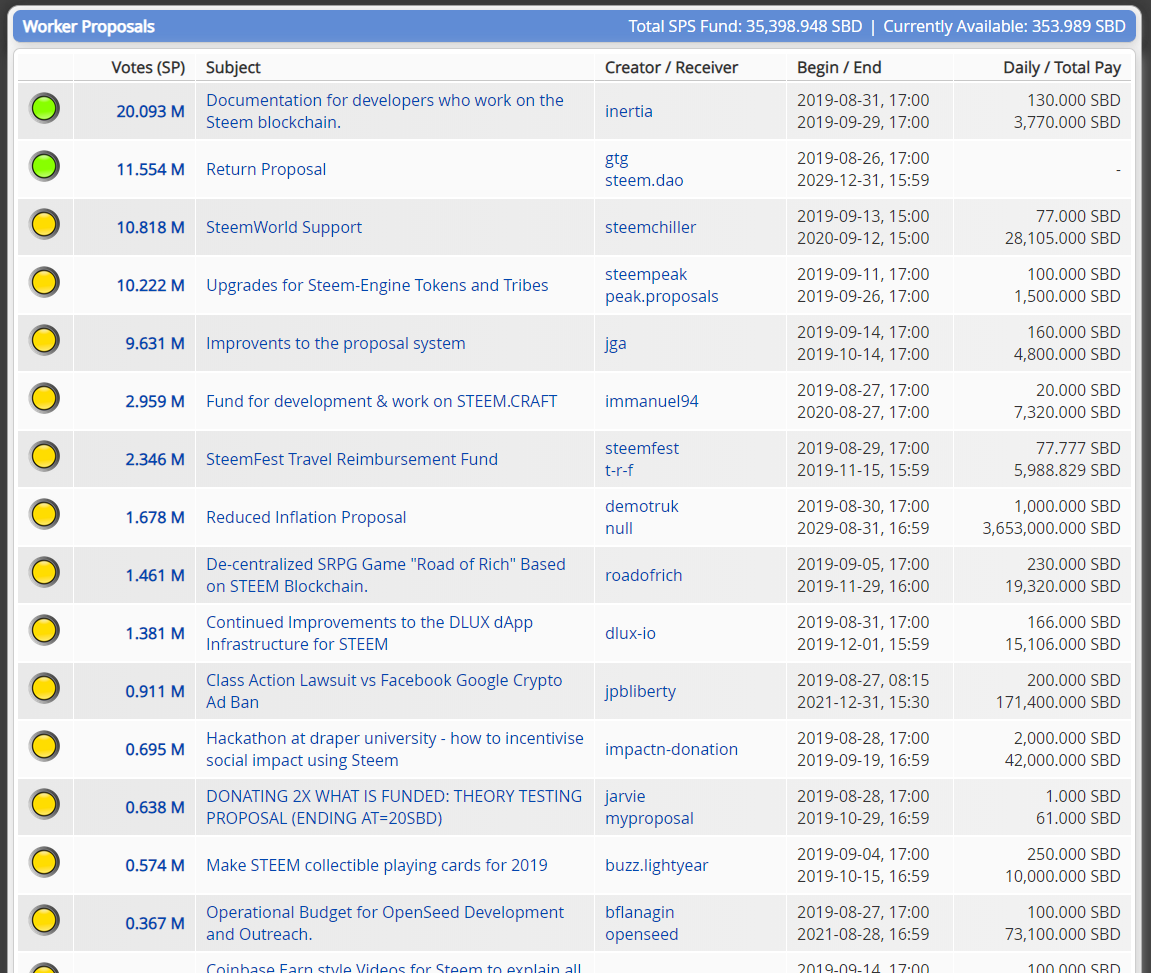Screen dimensions: 1151x973
Task: Click yellow status light for Improvents to proposal system
Action: pyautogui.click(x=45, y=340)
